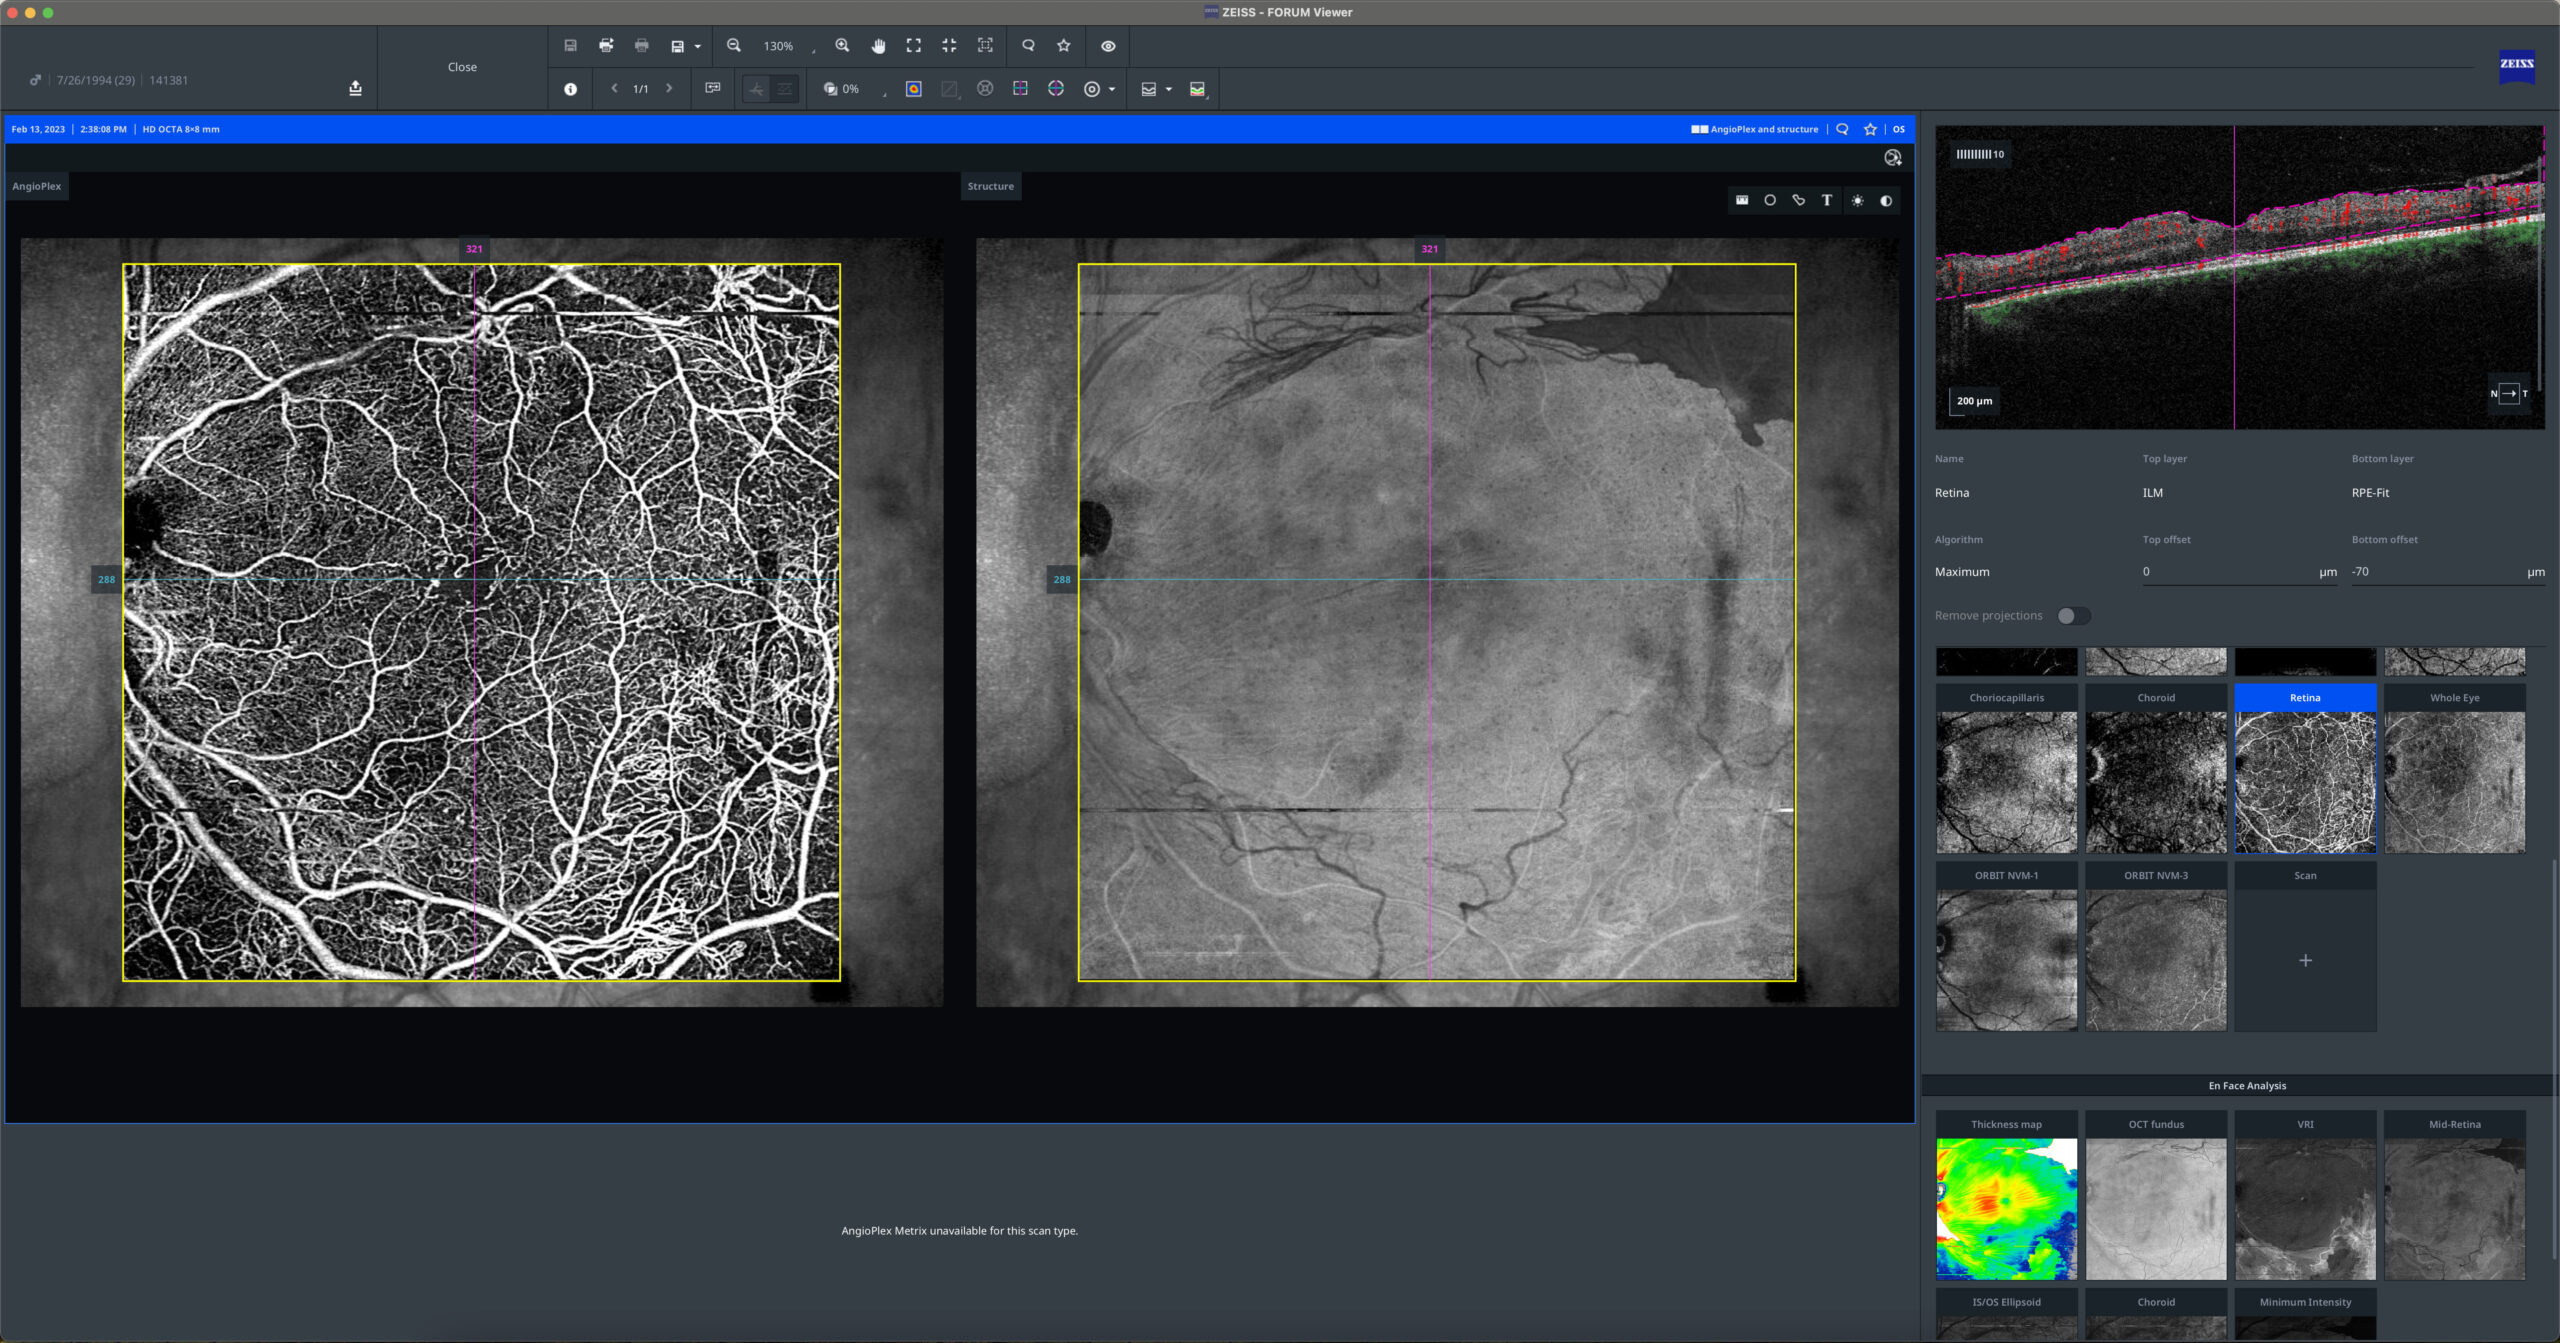
Task: Zoom out with the minus magnifier
Action: (x=734, y=46)
